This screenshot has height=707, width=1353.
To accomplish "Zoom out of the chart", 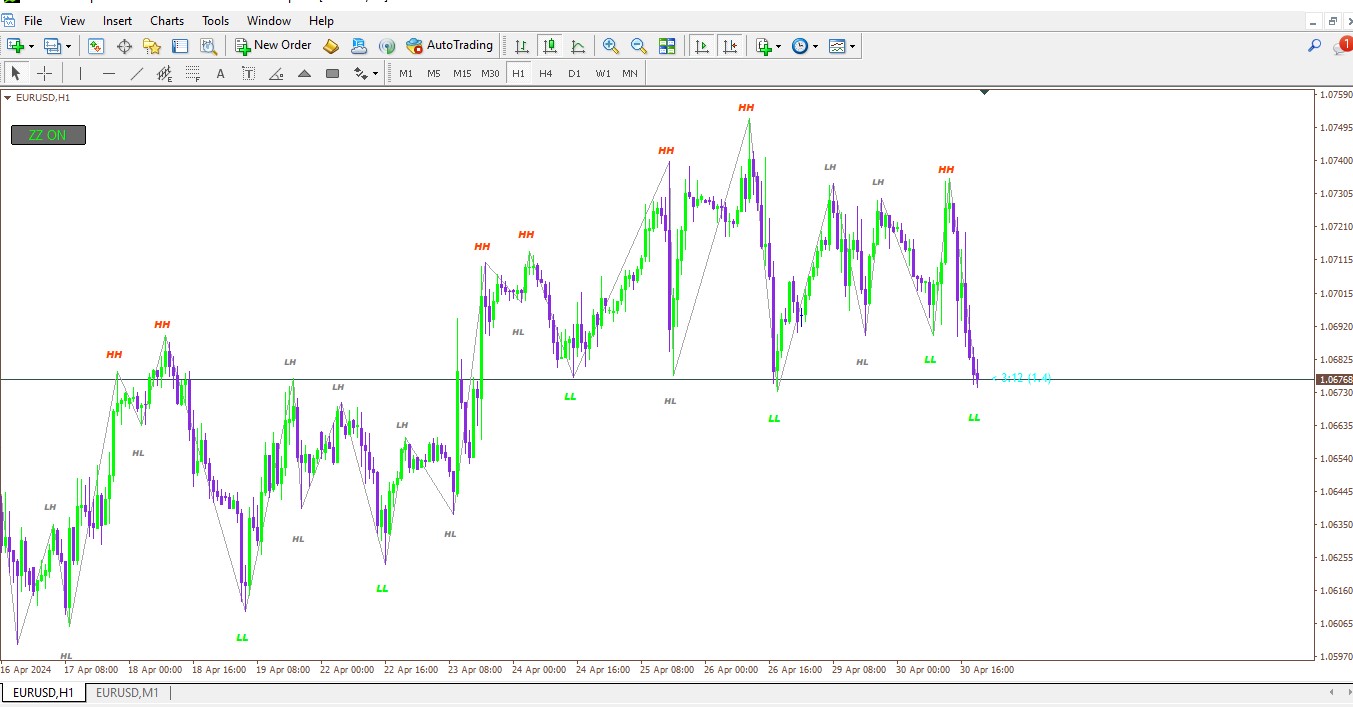I will [x=639, y=46].
